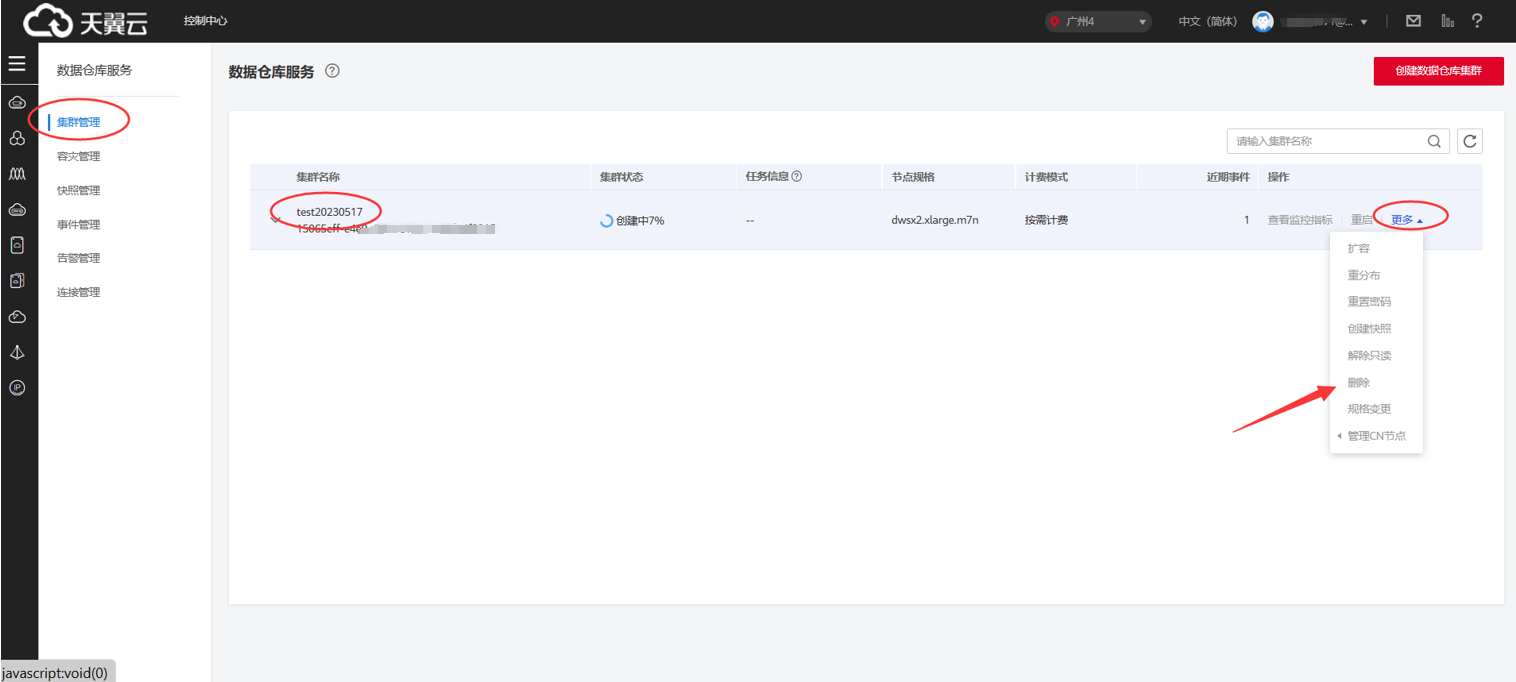
Task: Select 集群管理 in the left navigation
Action: point(78,122)
